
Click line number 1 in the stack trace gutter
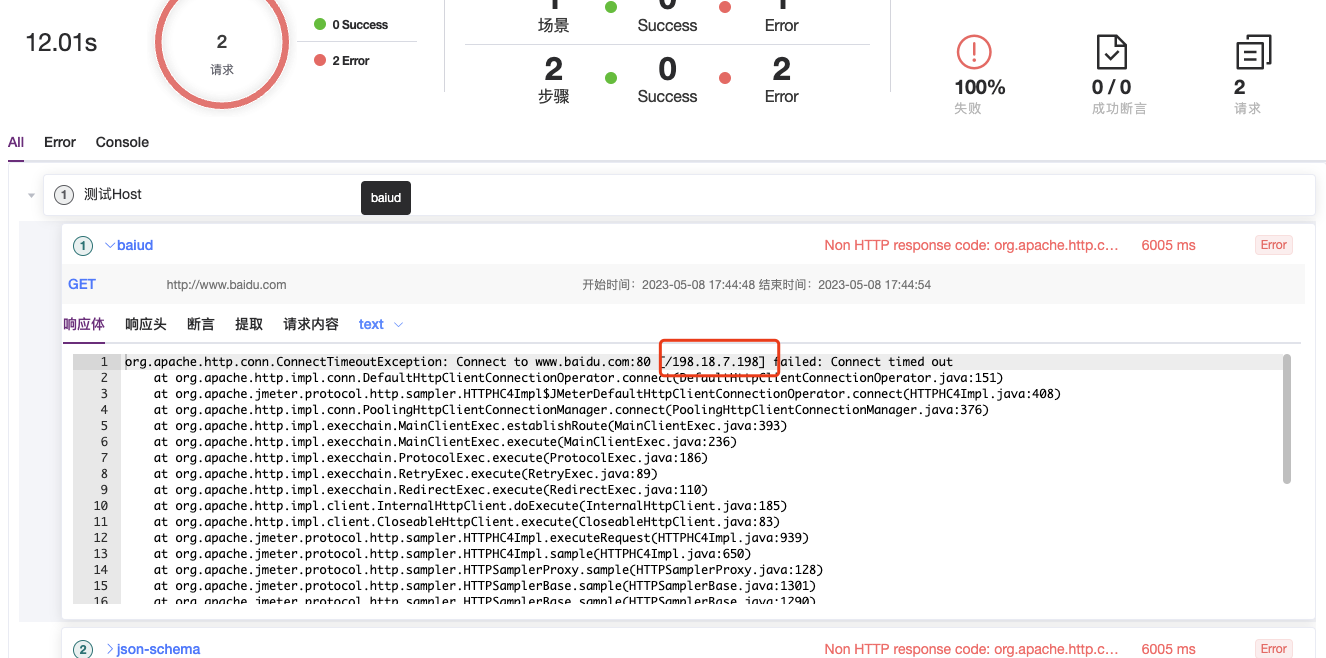click(105, 361)
